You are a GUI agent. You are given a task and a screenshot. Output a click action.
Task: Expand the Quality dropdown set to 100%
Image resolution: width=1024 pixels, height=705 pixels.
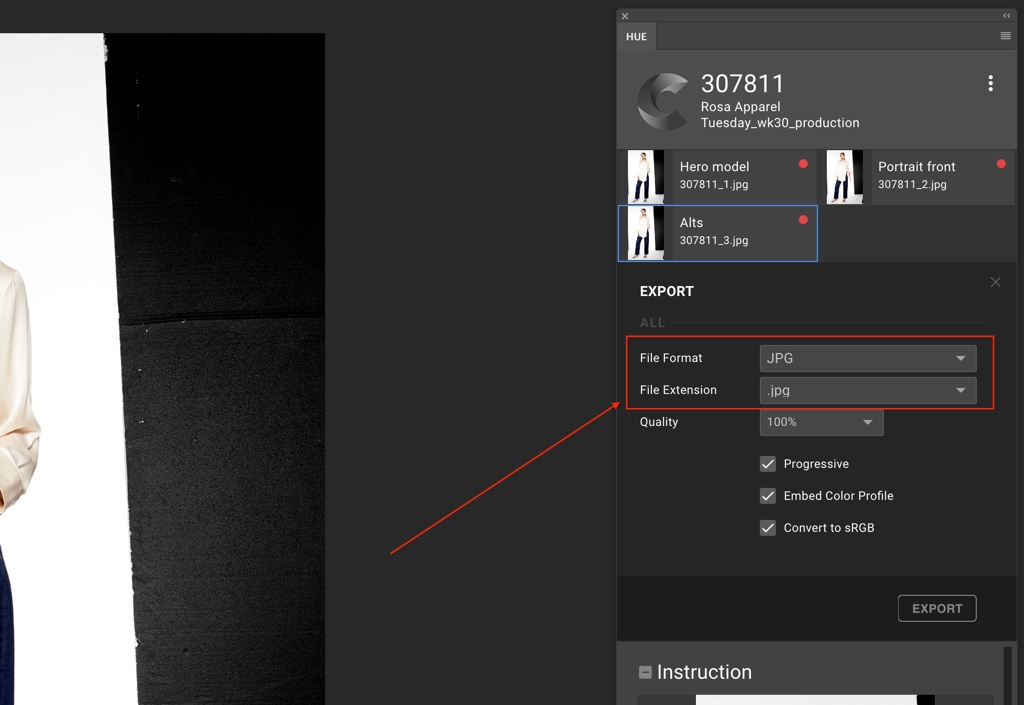(821, 422)
